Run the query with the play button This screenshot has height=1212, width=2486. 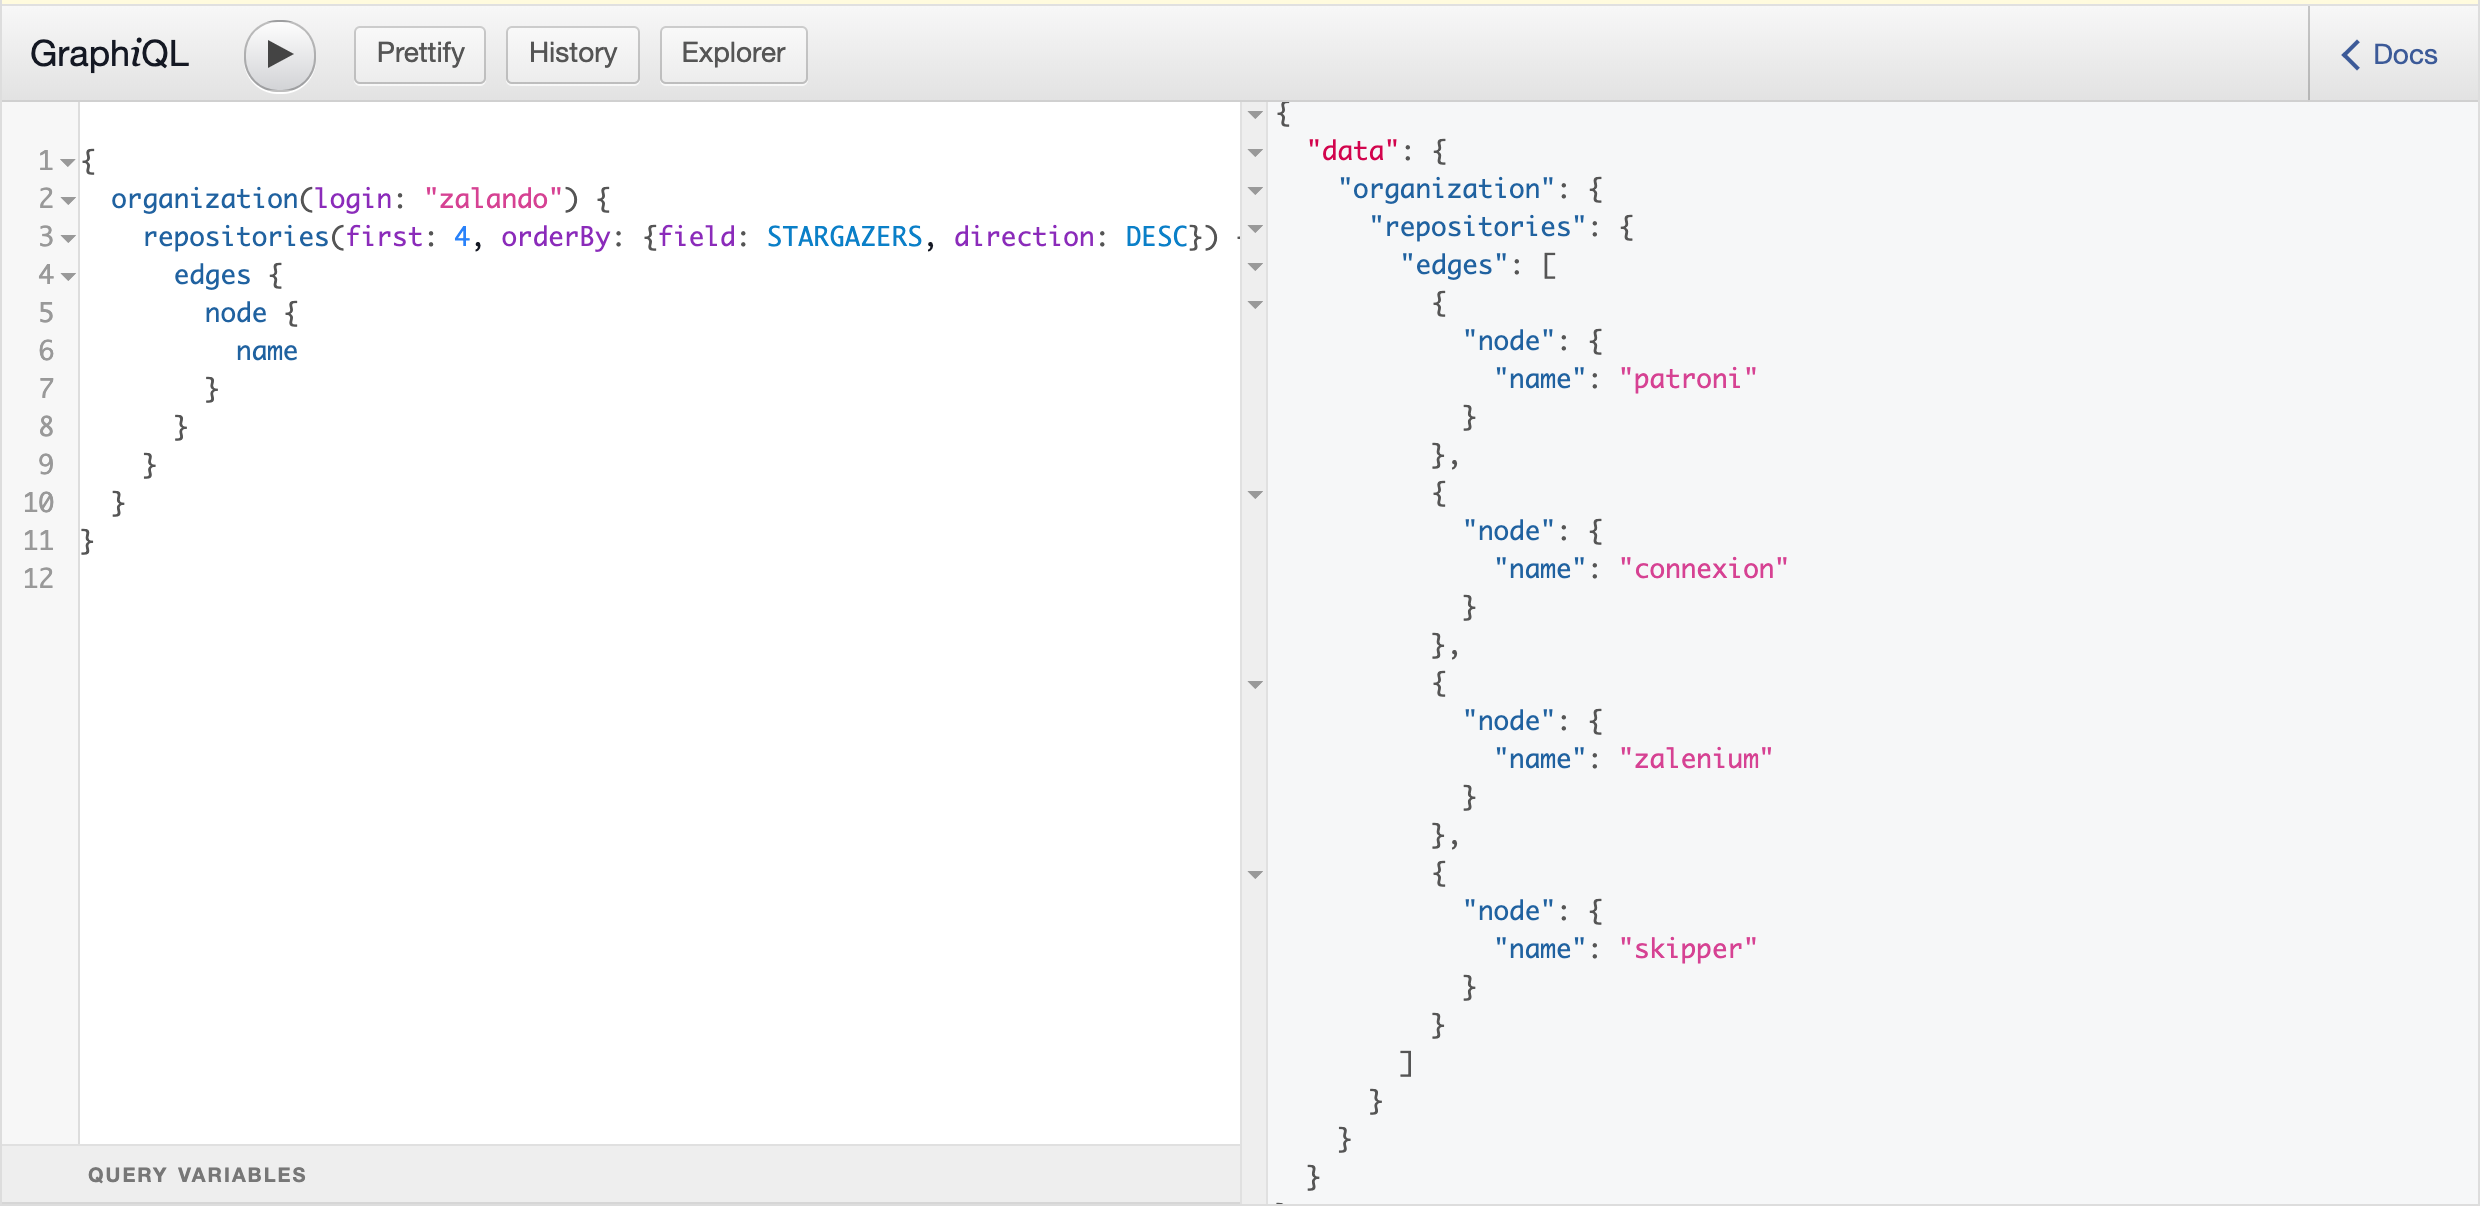click(280, 55)
